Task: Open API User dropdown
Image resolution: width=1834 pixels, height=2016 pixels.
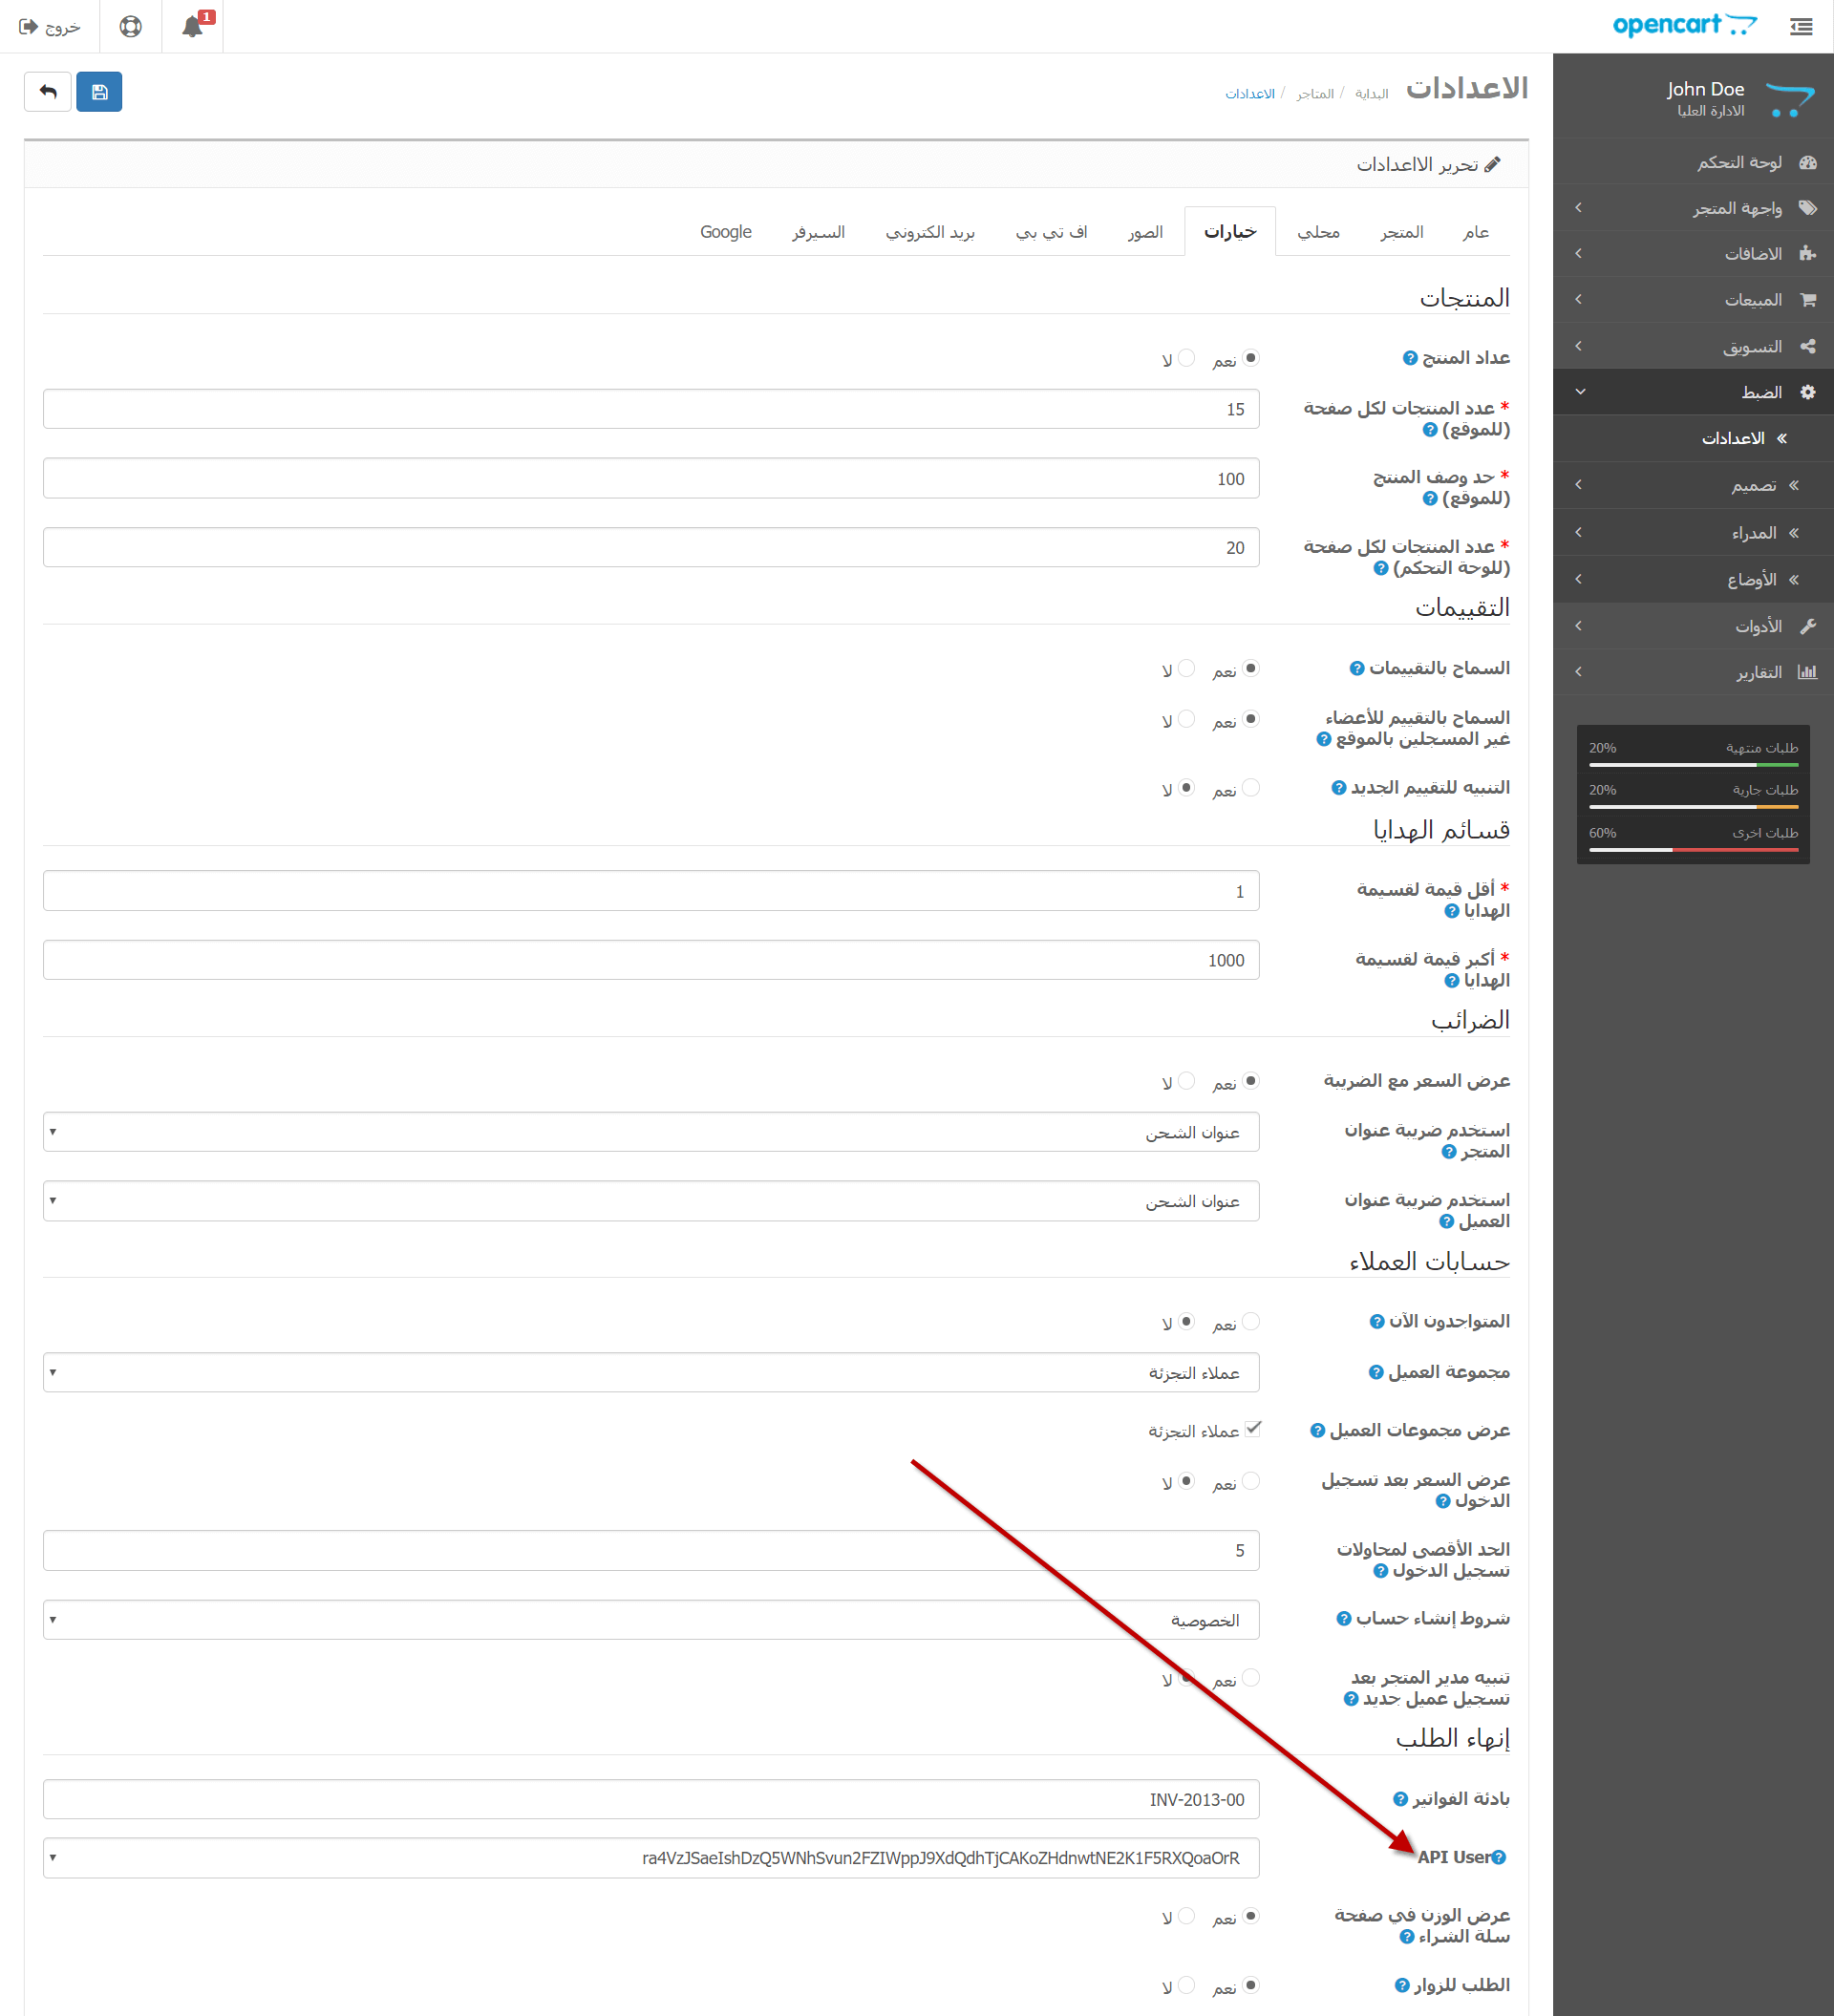Action: [x=651, y=1858]
